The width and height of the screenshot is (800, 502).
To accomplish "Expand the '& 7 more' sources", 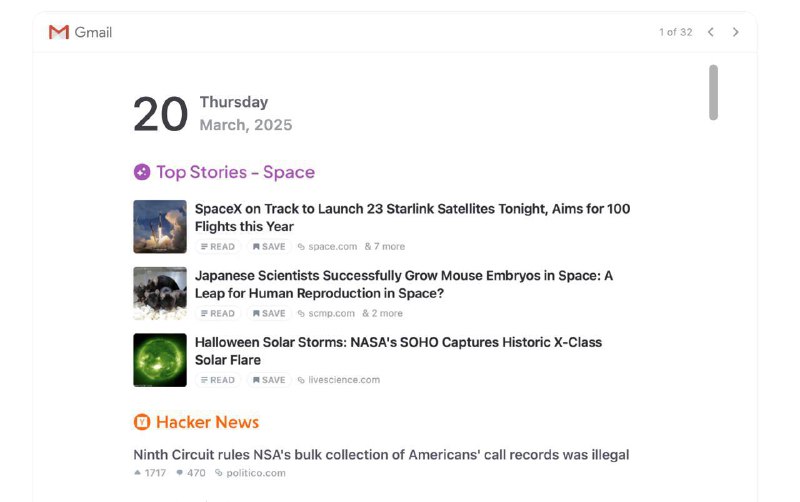I will (x=385, y=246).
